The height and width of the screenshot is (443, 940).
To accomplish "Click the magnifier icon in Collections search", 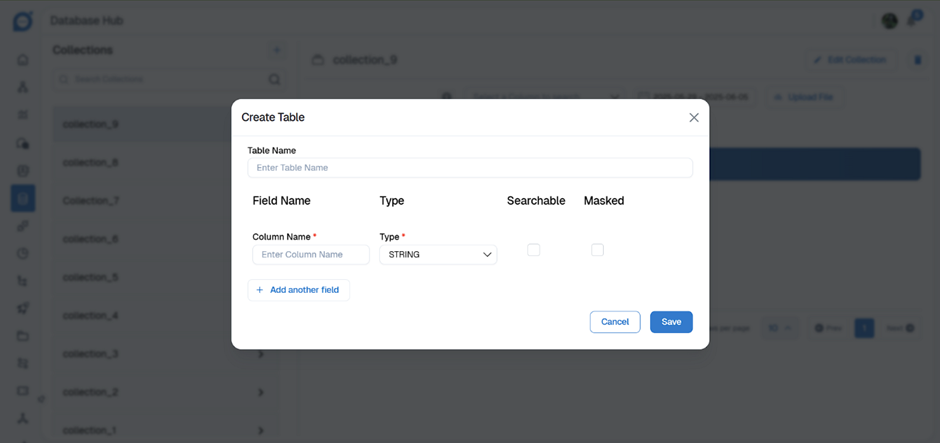I will (274, 79).
